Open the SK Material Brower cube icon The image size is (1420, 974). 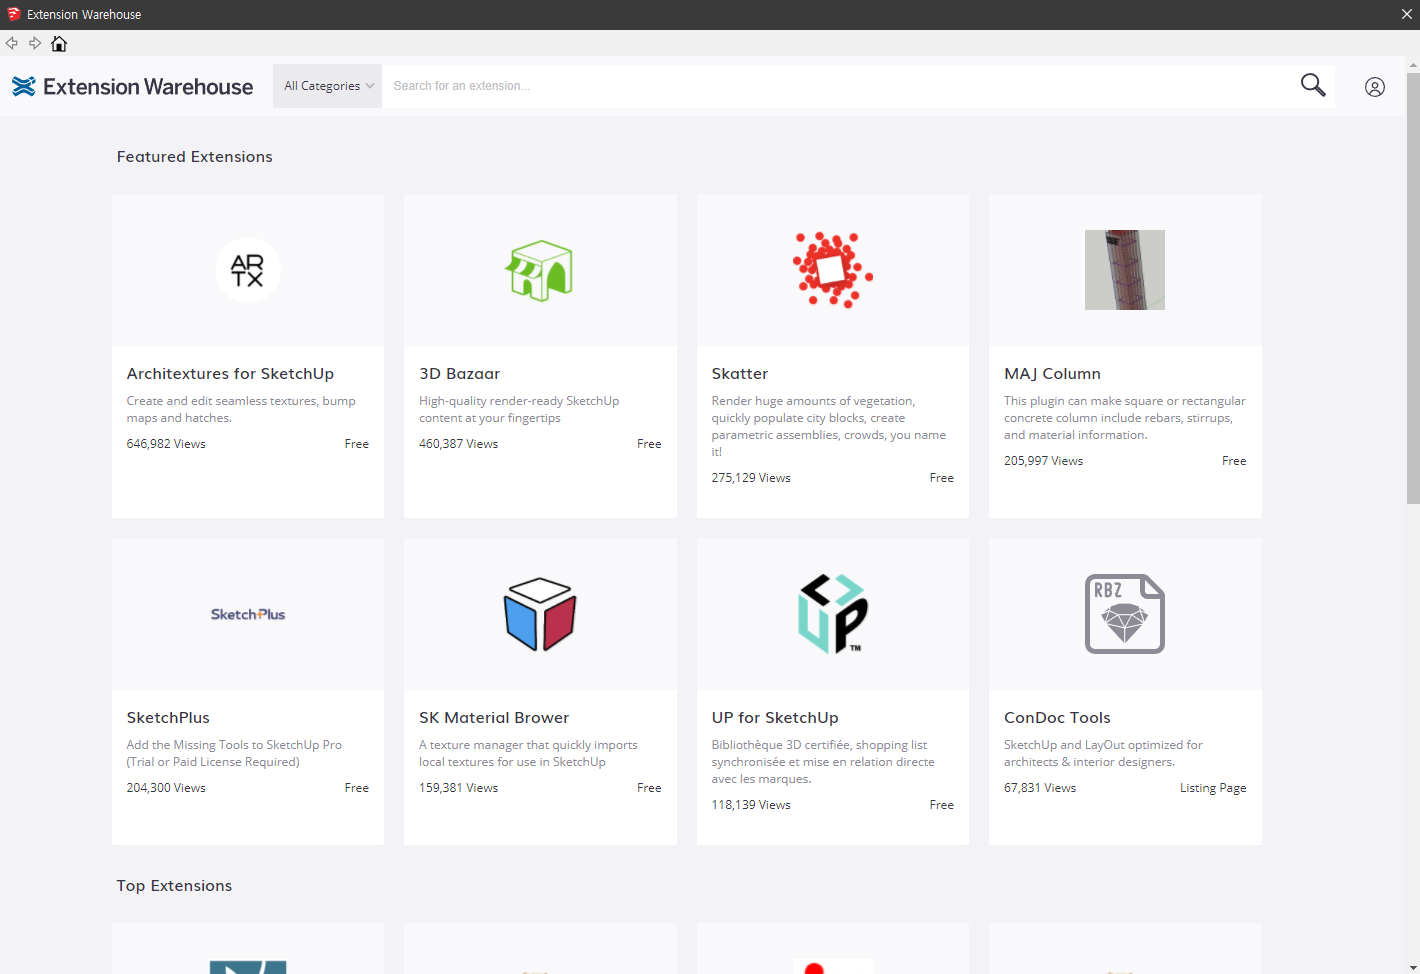point(540,614)
